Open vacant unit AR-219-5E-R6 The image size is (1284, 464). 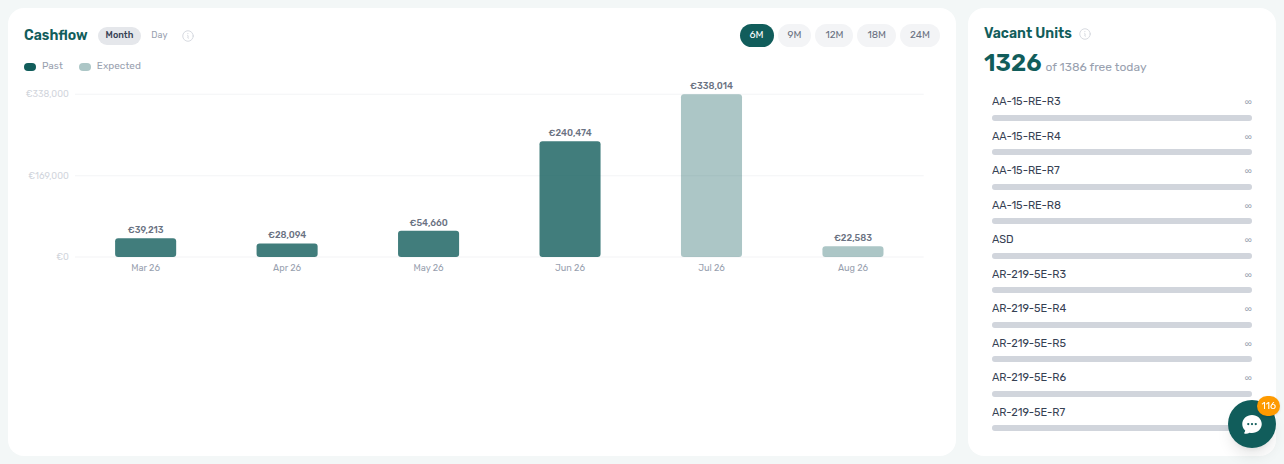(x=1029, y=377)
